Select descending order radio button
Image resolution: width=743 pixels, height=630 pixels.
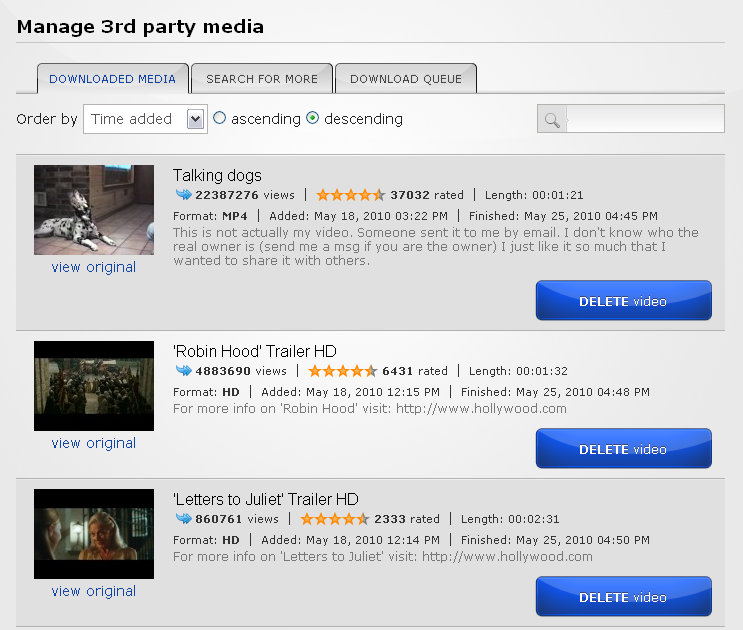pos(313,118)
